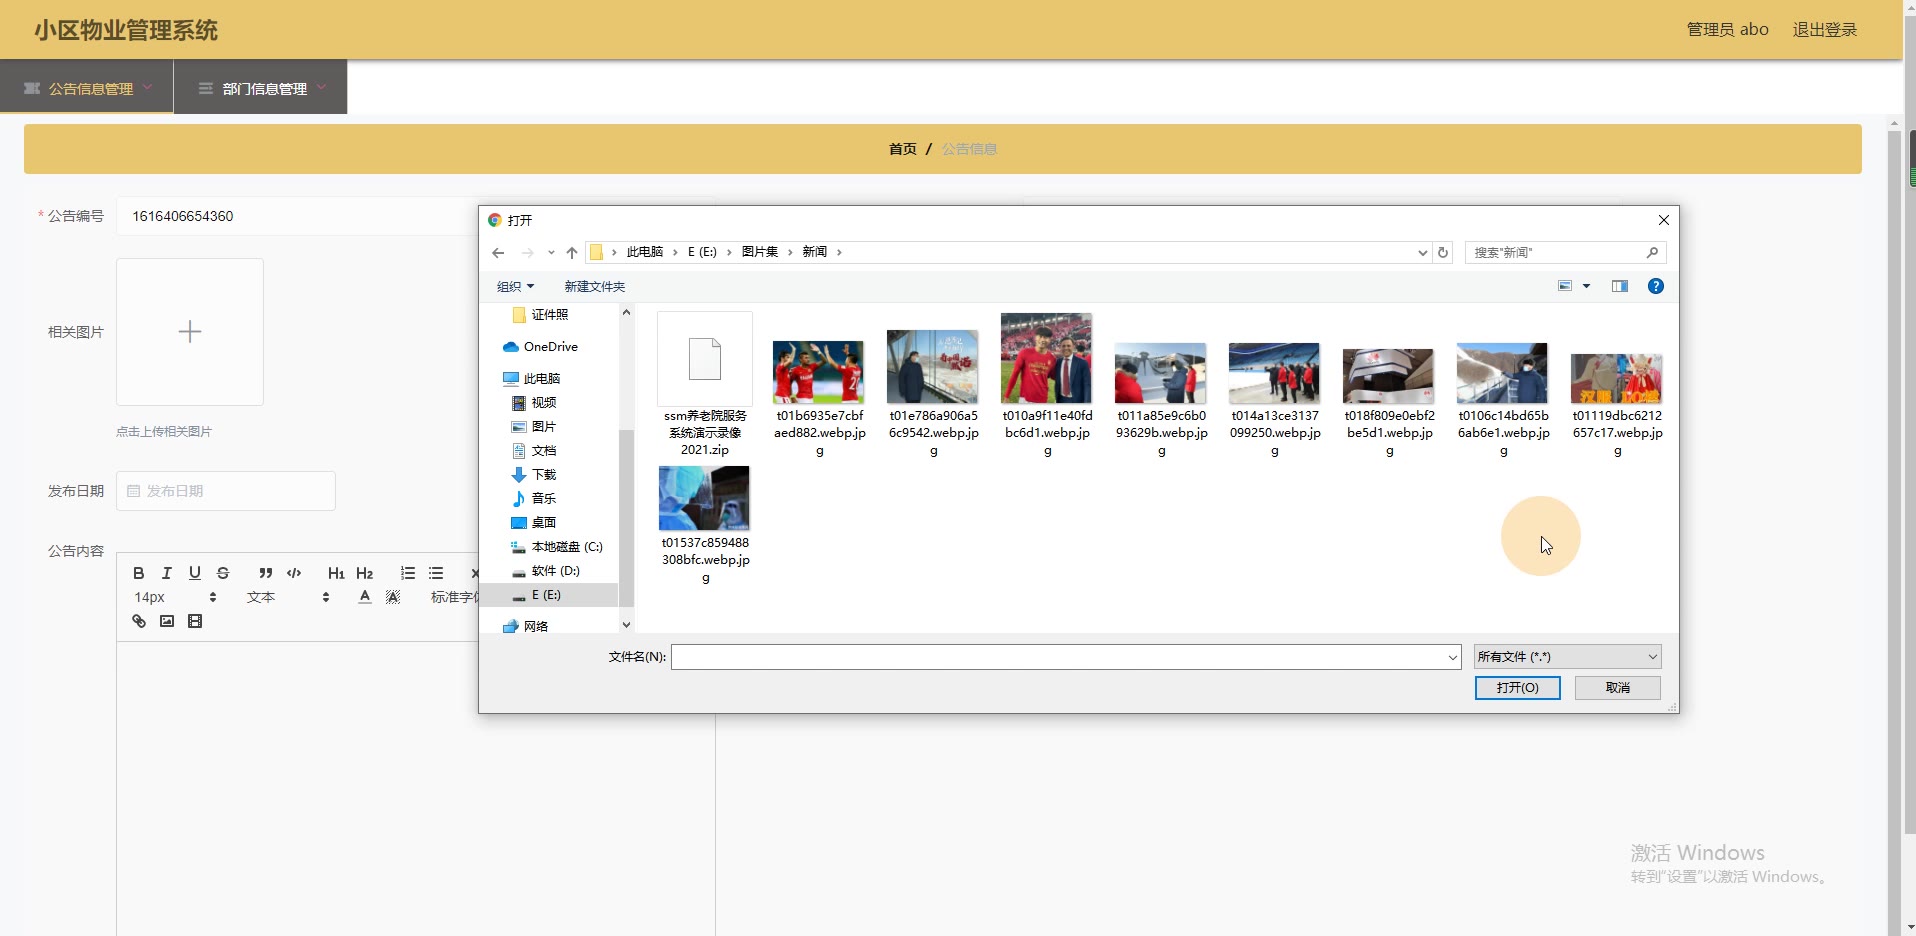Click the Bold formatting icon

139,573
